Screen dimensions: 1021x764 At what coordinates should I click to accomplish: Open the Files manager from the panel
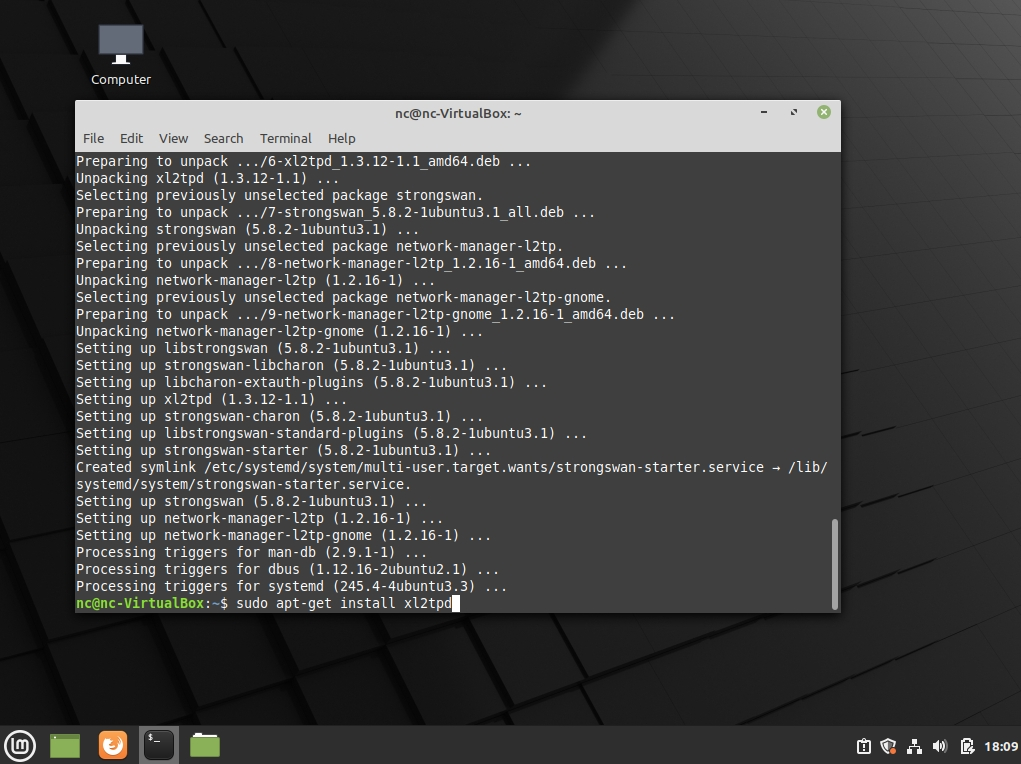[x=205, y=745]
